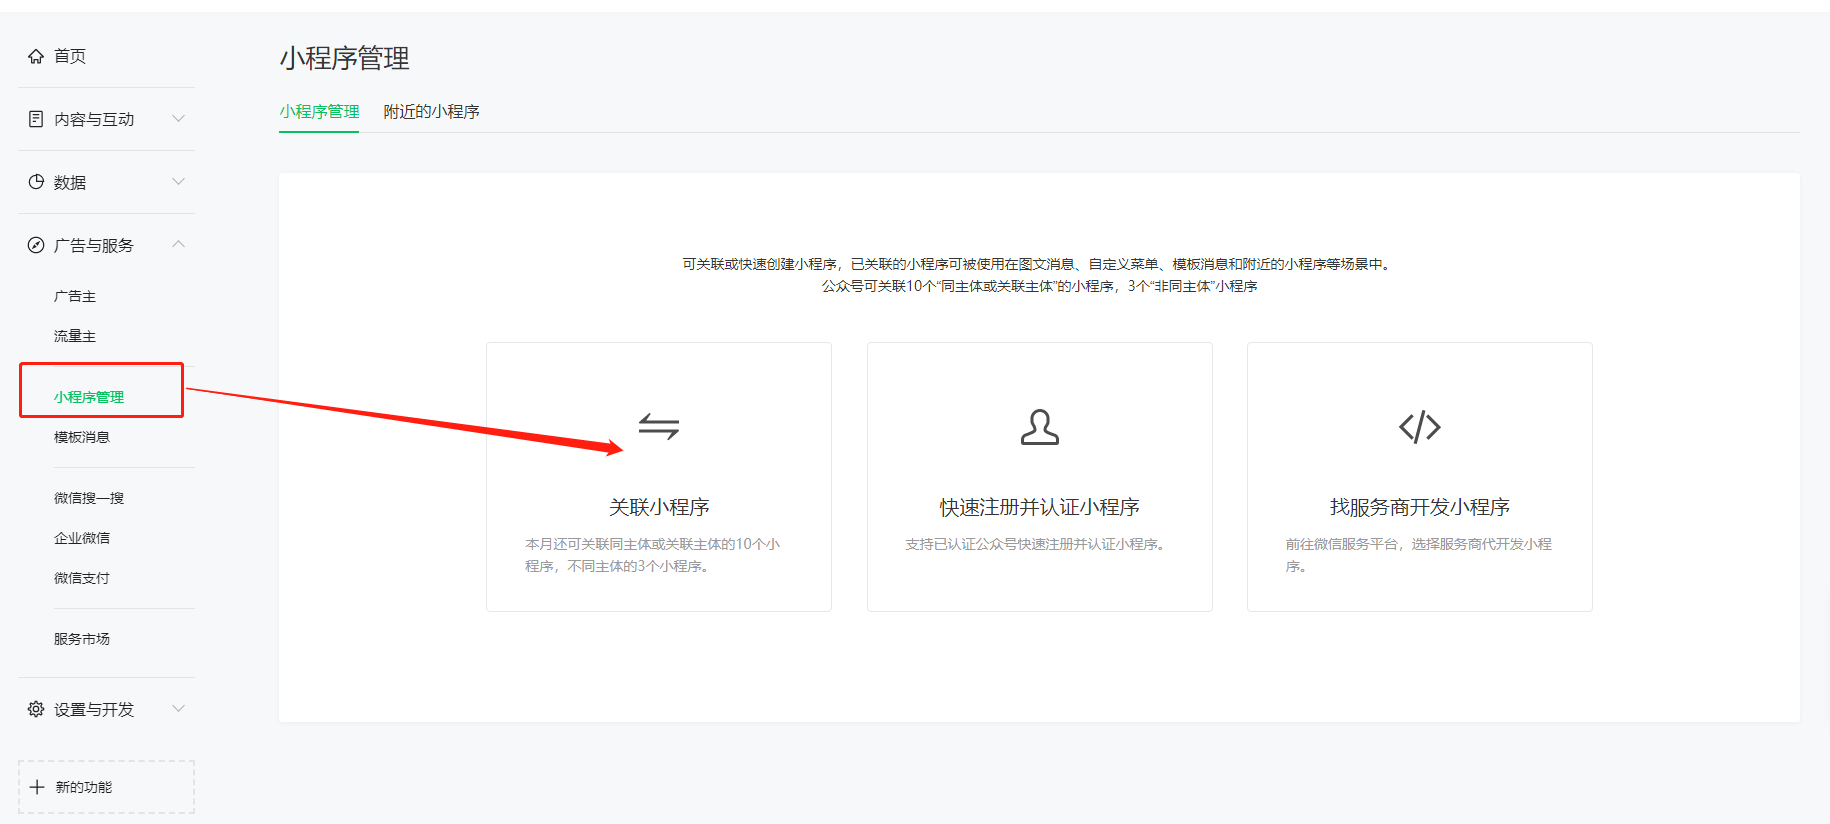
Task: Click the code brackets icon above 找服务商开发小程序
Action: click(x=1420, y=427)
